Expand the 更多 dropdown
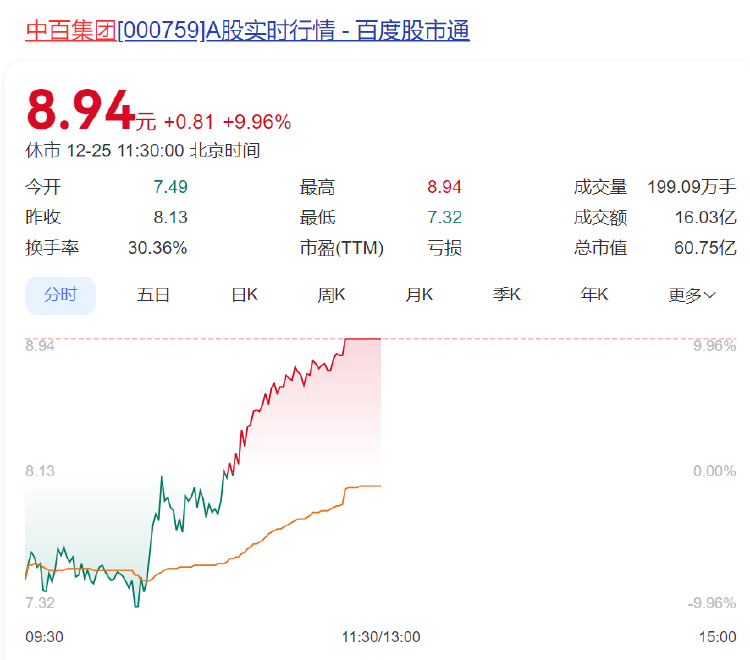 point(692,296)
